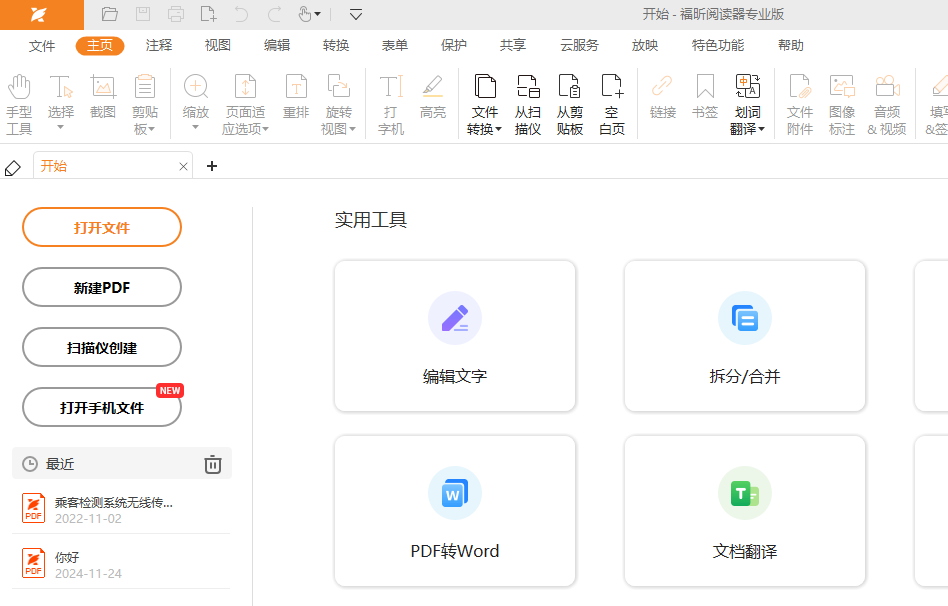Close the 开始 document tab
Image resolution: width=948 pixels, height=606 pixels.
[183, 167]
